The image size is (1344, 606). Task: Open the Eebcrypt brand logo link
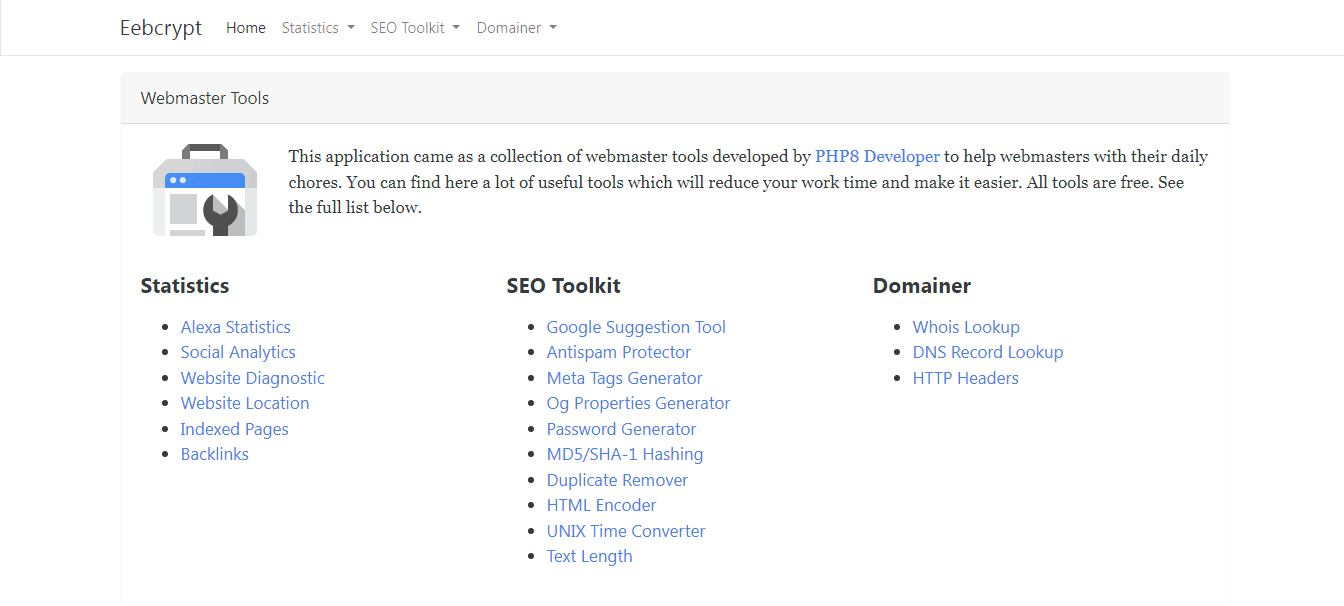[x=161, y=28]
